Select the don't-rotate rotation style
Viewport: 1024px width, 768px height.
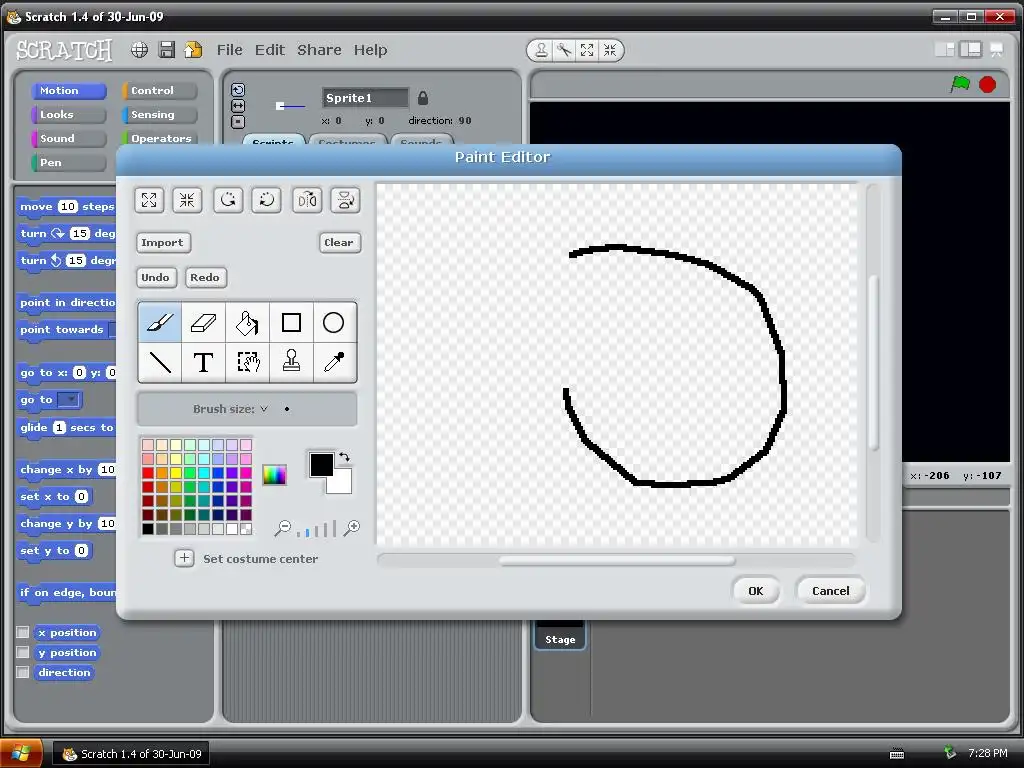click(238, 121)
